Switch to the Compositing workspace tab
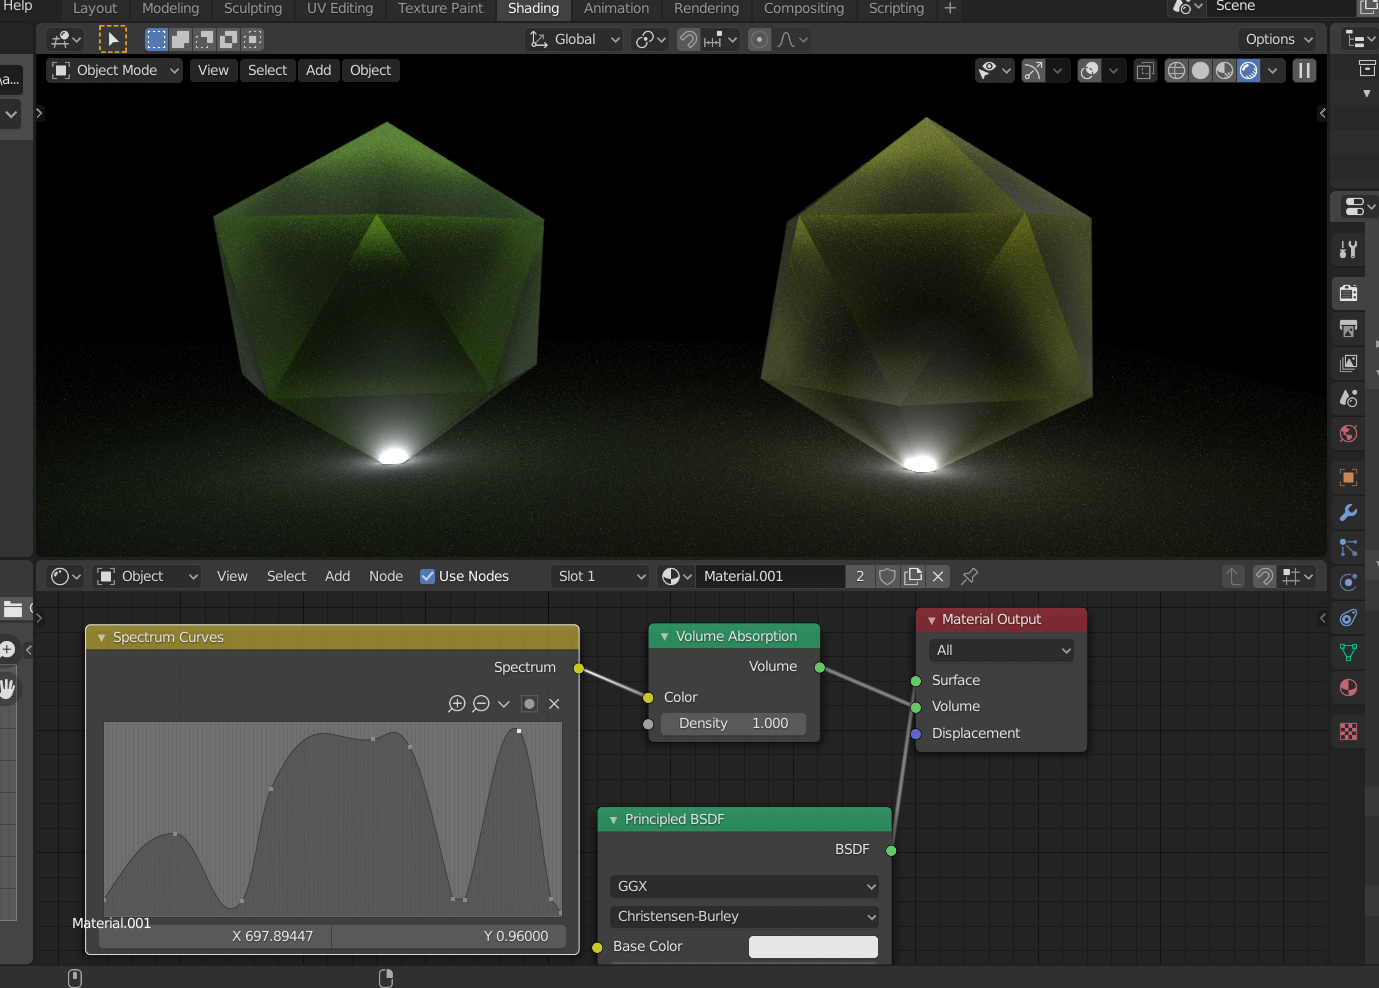 coord(804,8)
